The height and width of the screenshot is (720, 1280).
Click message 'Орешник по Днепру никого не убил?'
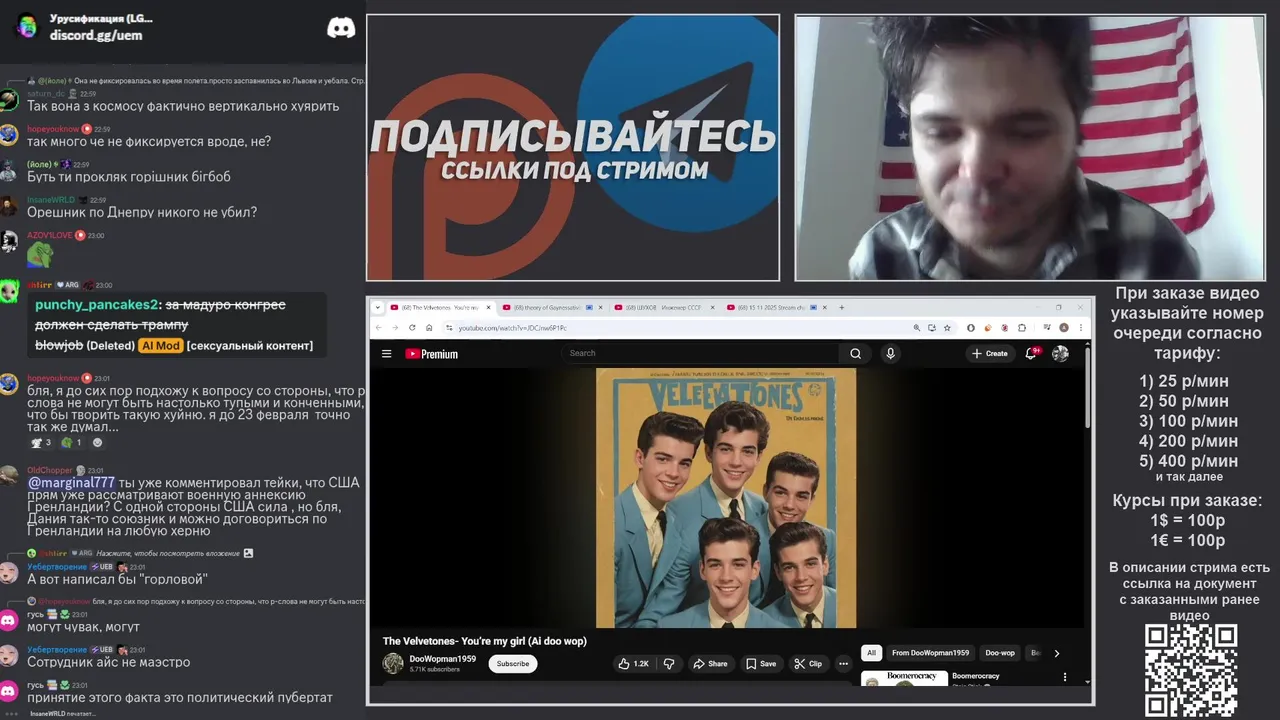[142, 212]
